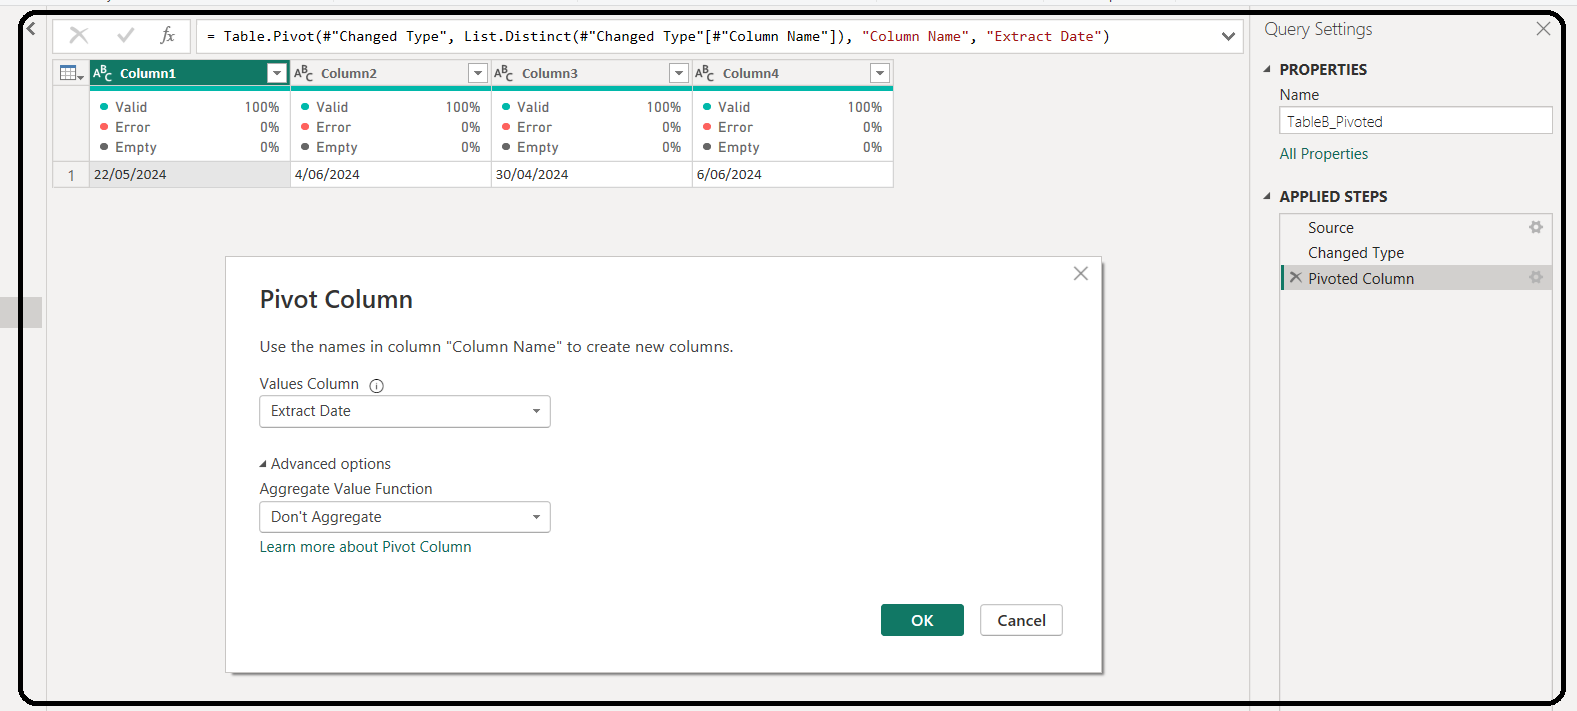Change Column1 data type ABC icon
This screenshot has height=711, width=1577.
coord(103,73)
